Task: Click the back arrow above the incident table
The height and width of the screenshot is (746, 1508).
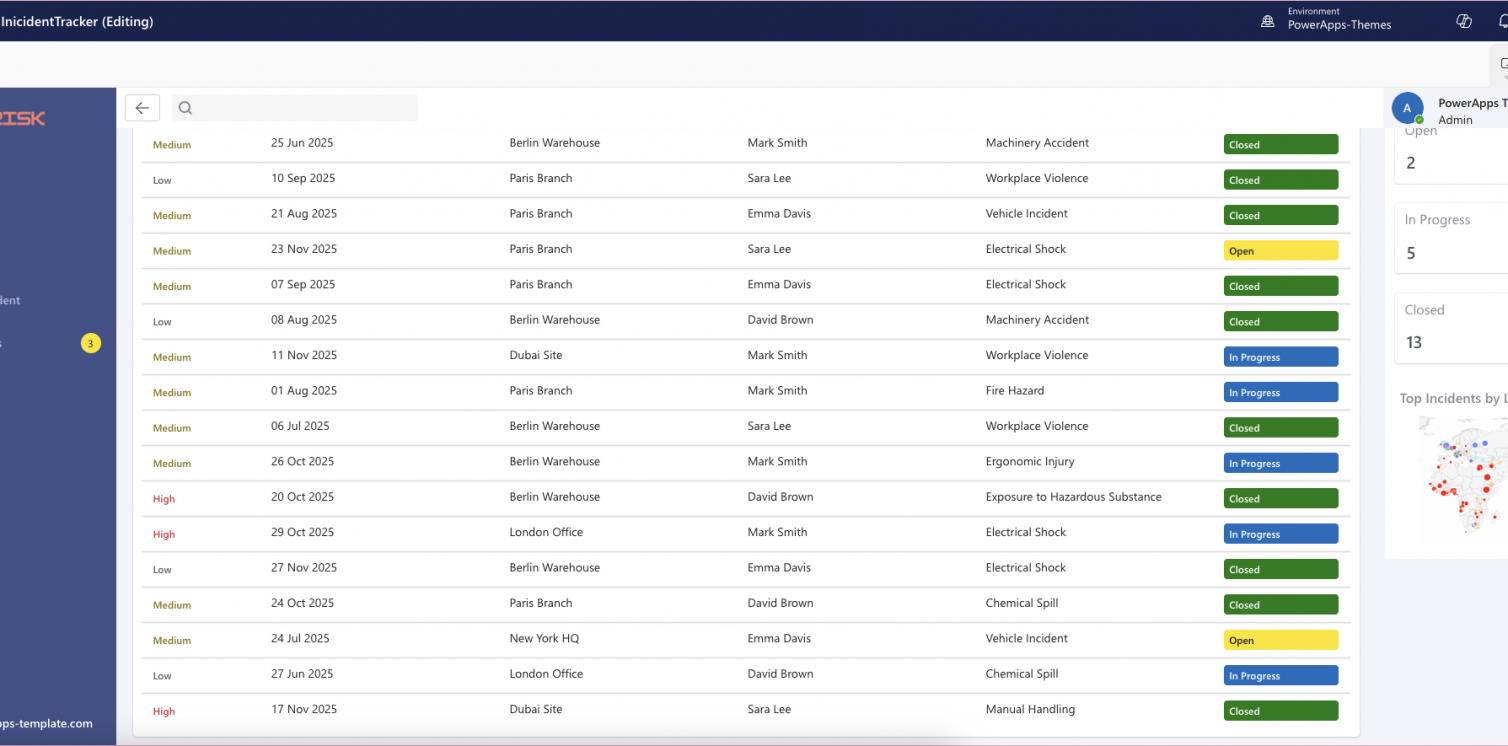Action: click(x=141, y=107)
